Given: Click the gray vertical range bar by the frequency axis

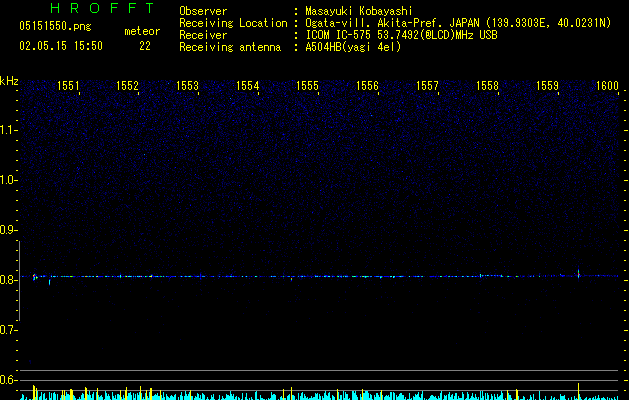Looking at the screenshot, I should click(20, 281).
